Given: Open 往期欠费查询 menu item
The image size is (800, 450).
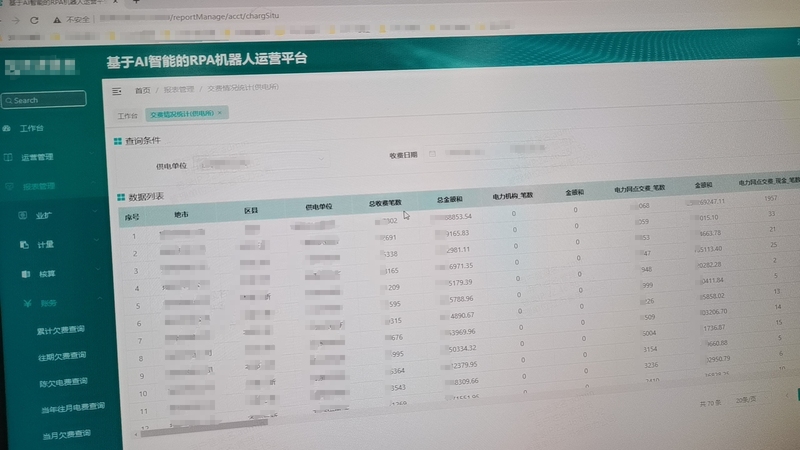Looking at the screenshot, I should click(x=62, y=356).
